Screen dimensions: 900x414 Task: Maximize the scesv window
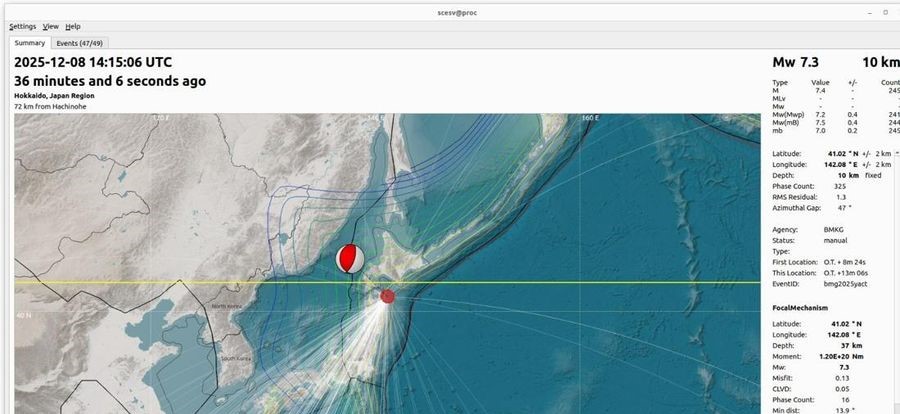click(885, 11)
